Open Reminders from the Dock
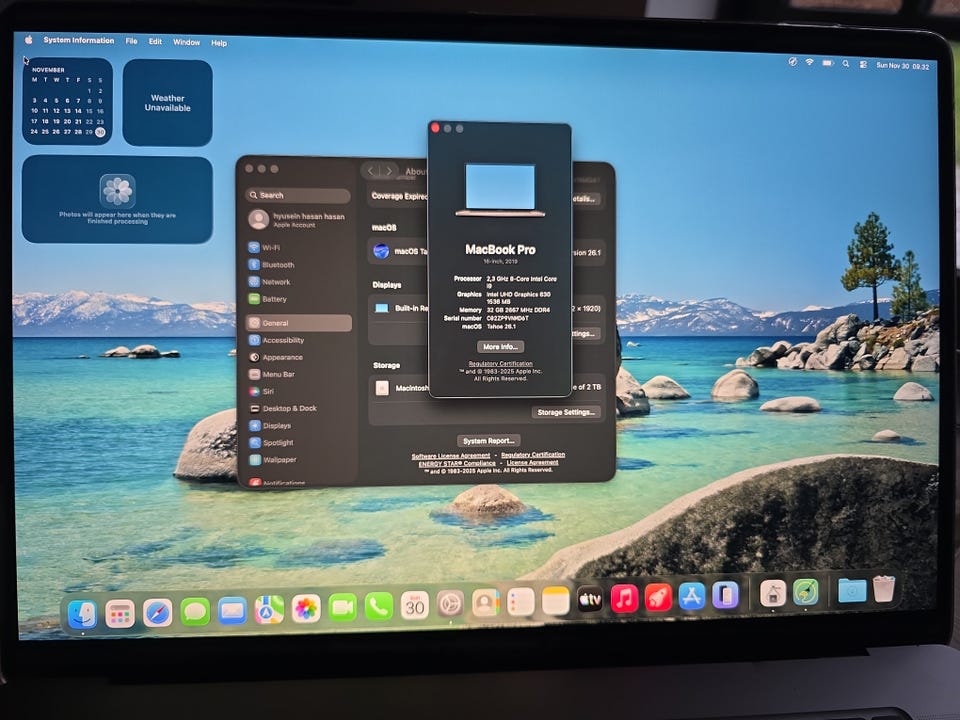Image resolution: width=960 pixels, height=720 pixels. click(521, 602)
